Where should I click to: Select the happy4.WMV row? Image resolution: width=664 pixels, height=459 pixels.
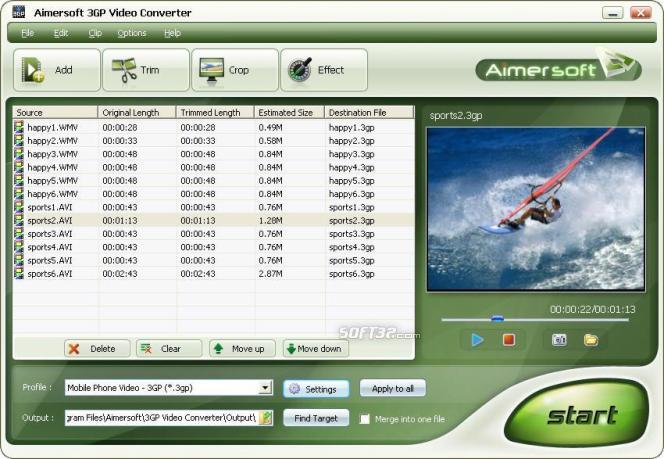click(213, 167)
